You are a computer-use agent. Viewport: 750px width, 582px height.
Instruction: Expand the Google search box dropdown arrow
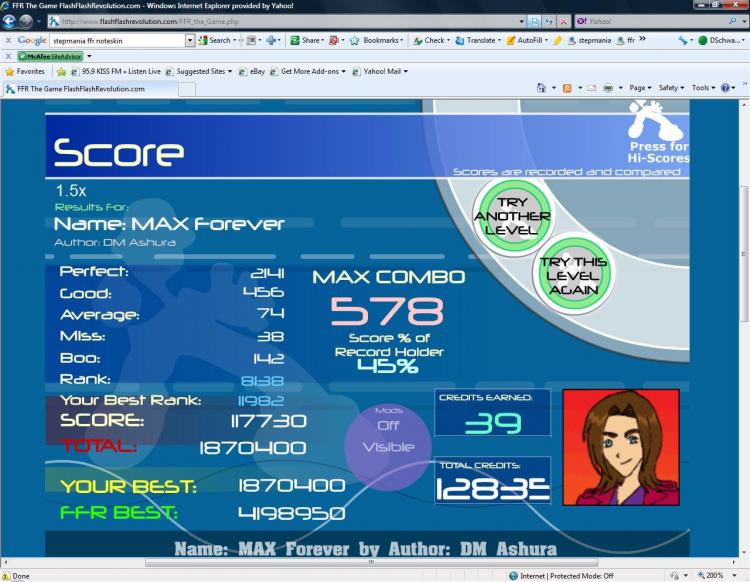[190, 41]
